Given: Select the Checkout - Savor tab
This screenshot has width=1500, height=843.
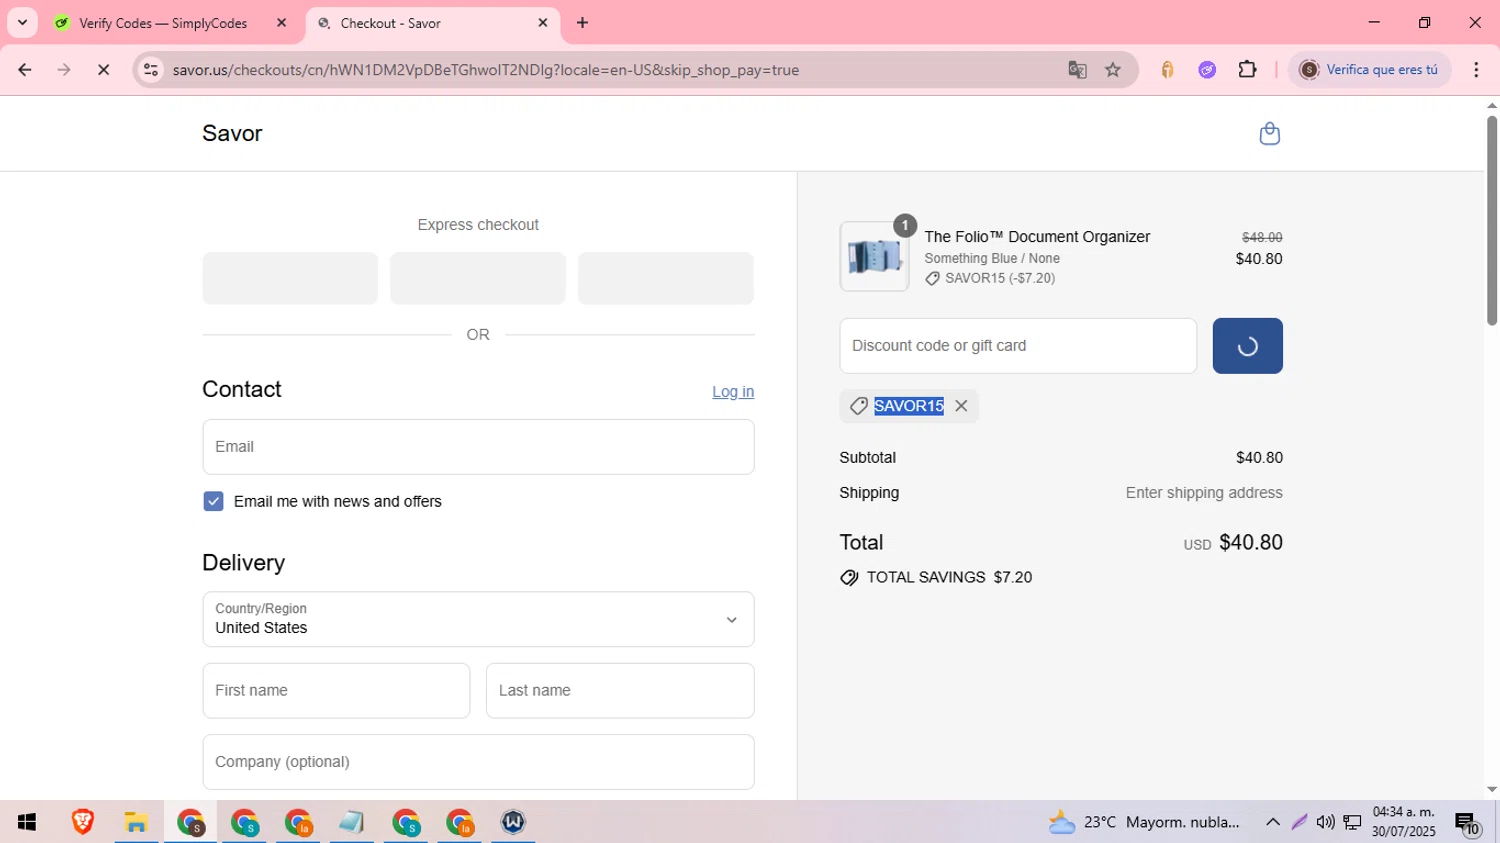Looking at the screenshot, I should tap(390, 23).
